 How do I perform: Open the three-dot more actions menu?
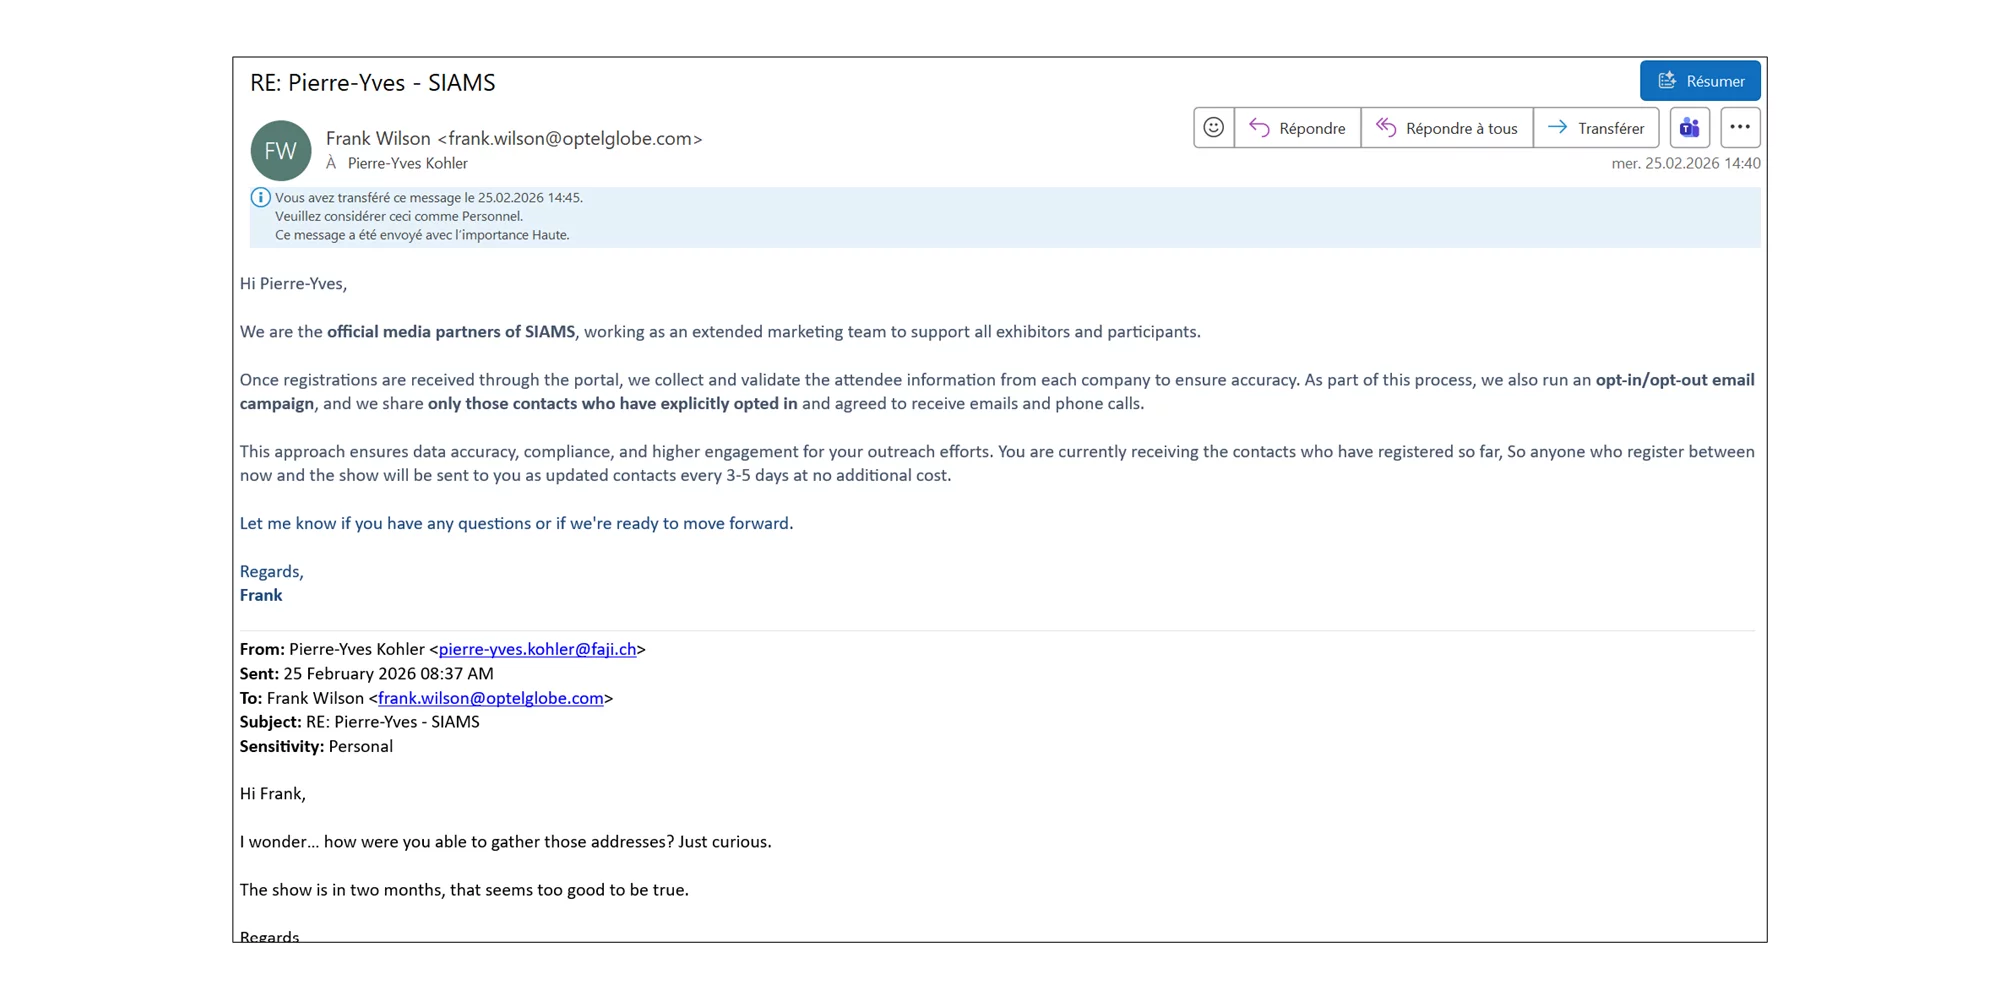(1740, 128)
